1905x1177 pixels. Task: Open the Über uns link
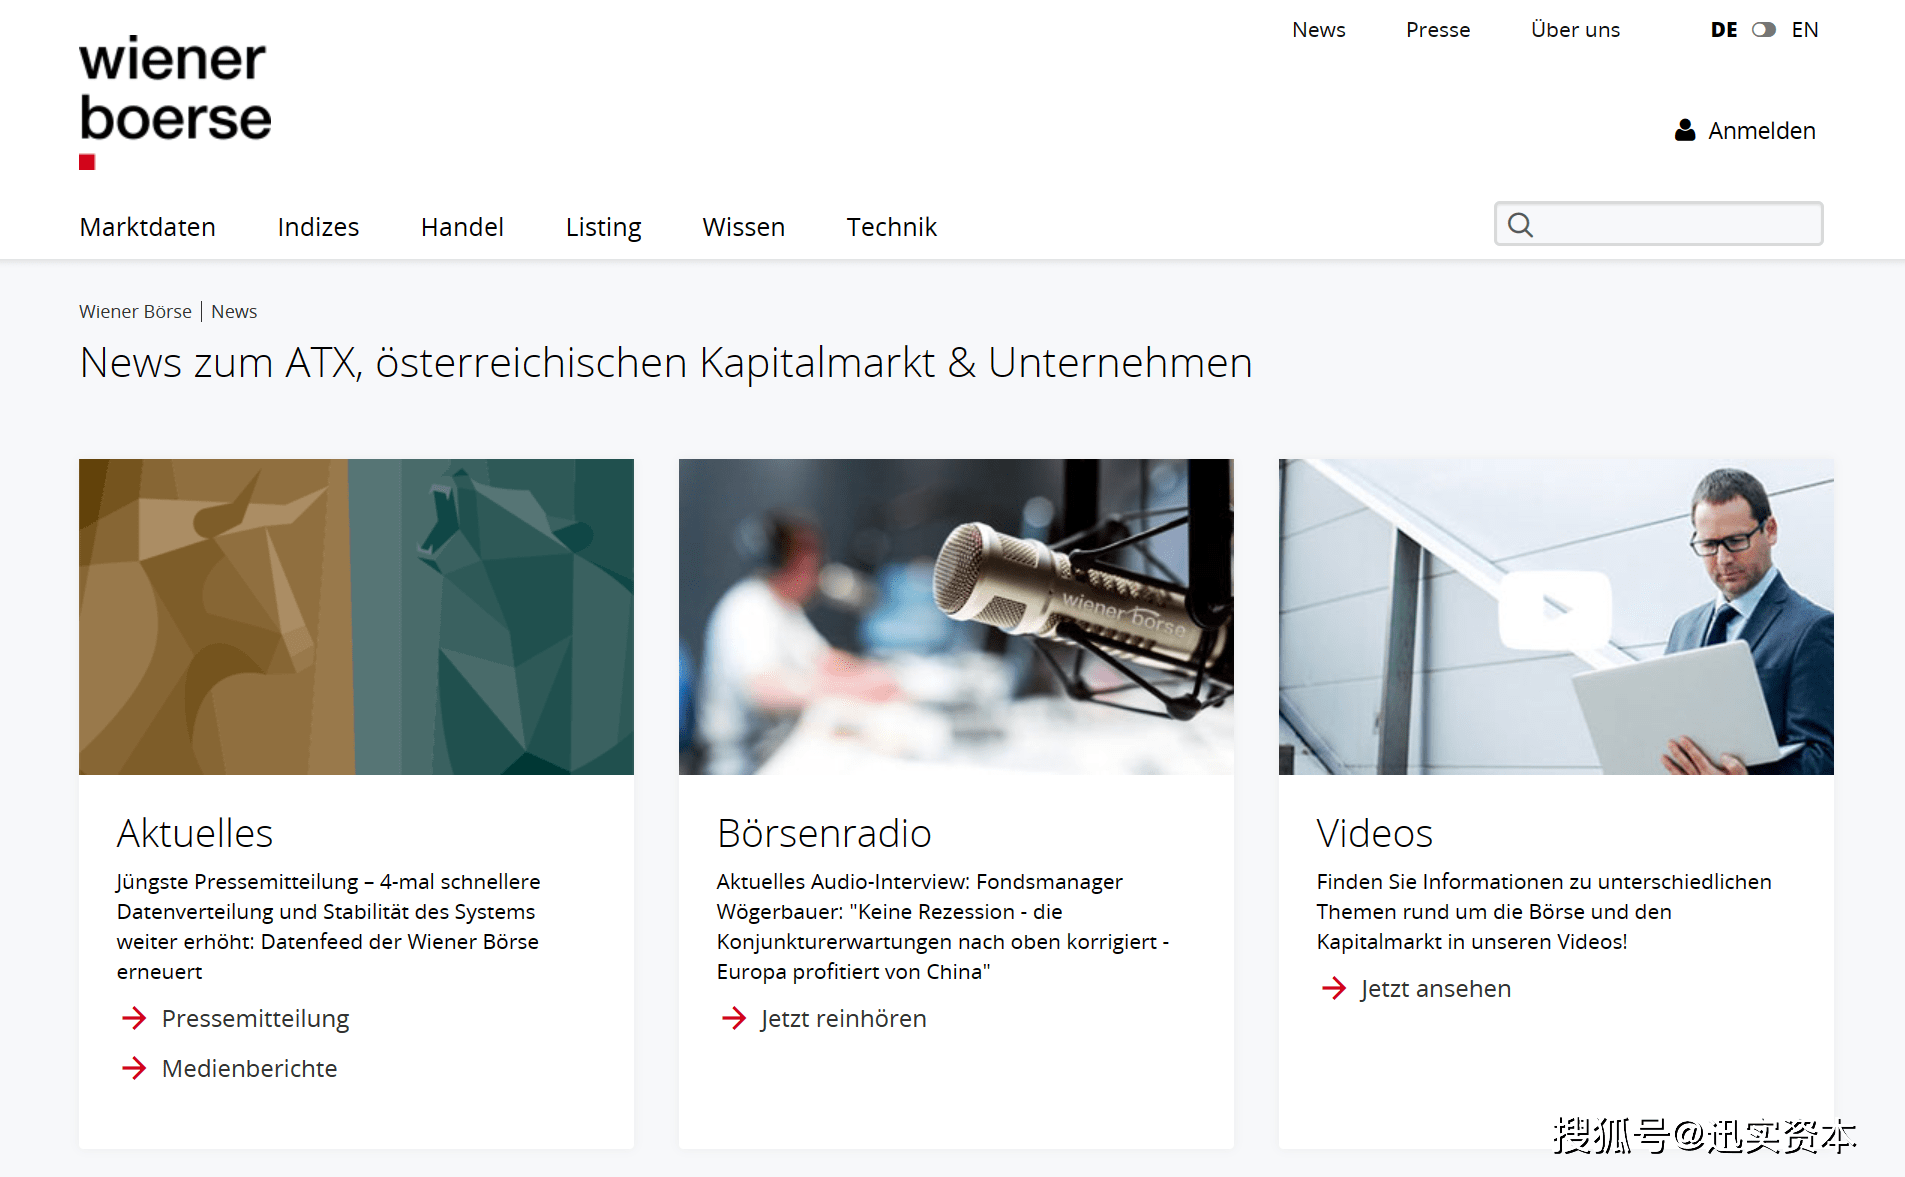[x=1575, y=30]
